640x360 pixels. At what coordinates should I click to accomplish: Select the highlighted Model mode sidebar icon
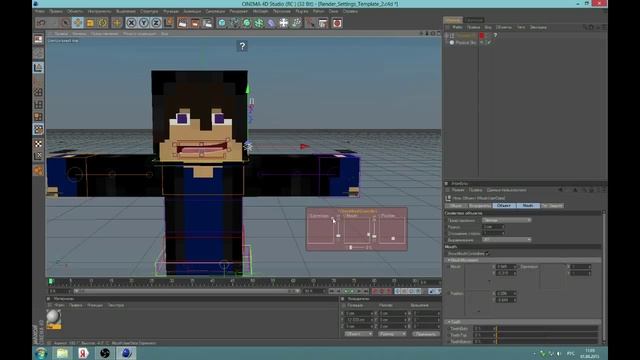pyautogui.click(x=38, y=67)
